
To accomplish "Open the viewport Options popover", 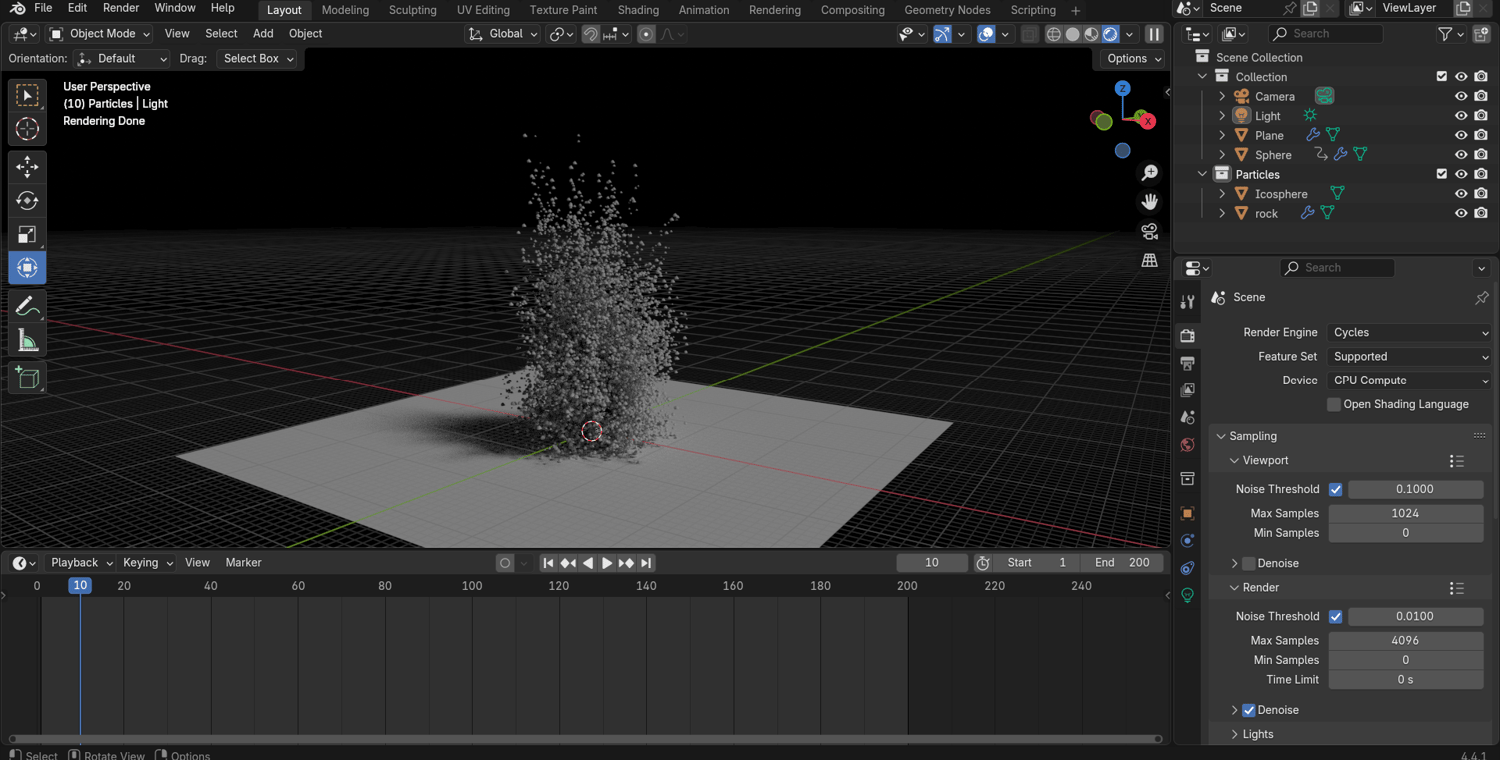I will click(1134, 58).
